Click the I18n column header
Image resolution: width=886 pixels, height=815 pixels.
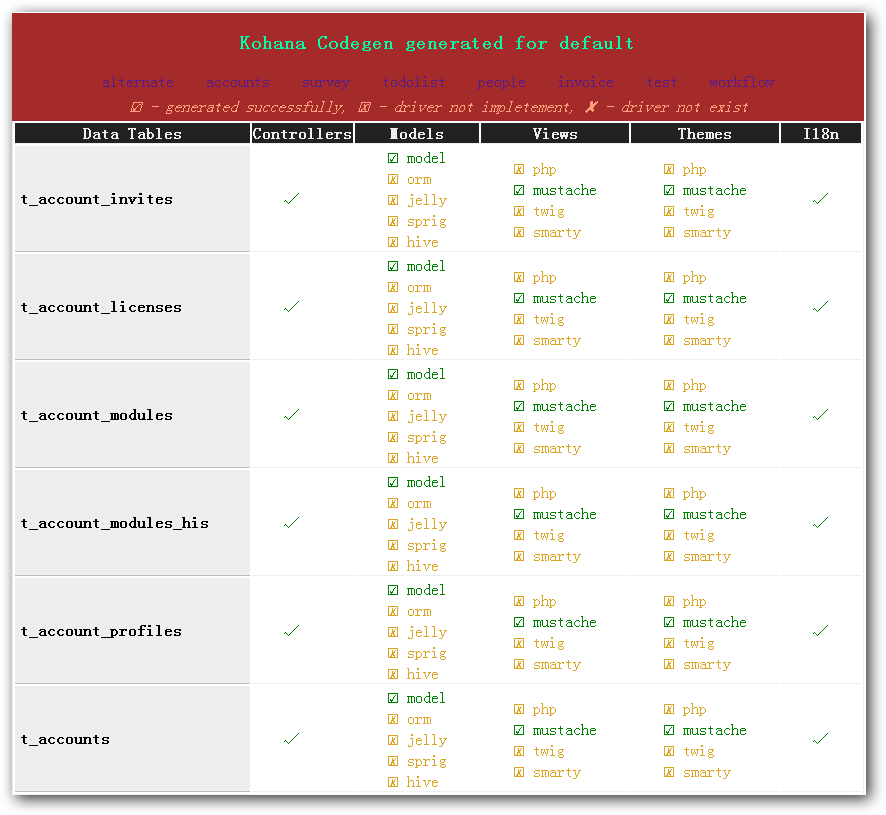click(821, 134)
